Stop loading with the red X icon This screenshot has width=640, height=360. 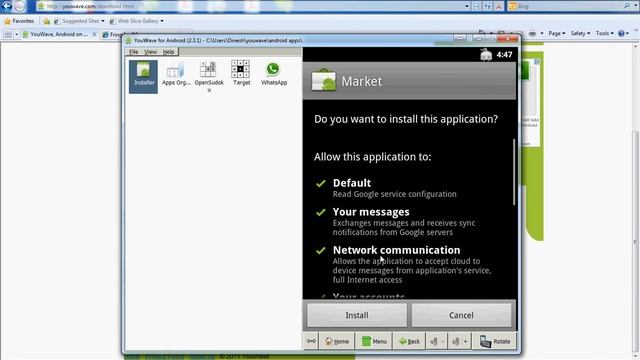pos(498,6)
